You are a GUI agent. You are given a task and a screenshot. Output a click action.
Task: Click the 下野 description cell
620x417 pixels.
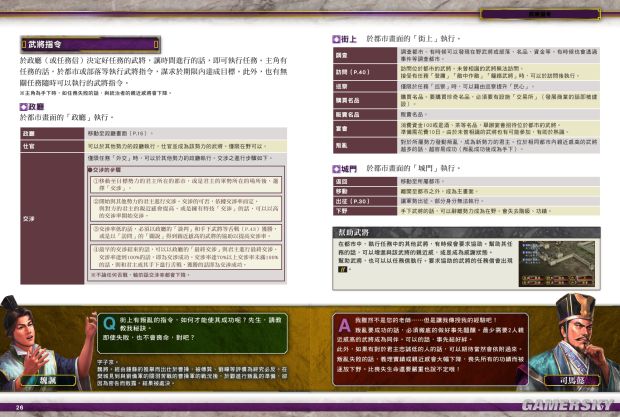[x=499, y=211]
